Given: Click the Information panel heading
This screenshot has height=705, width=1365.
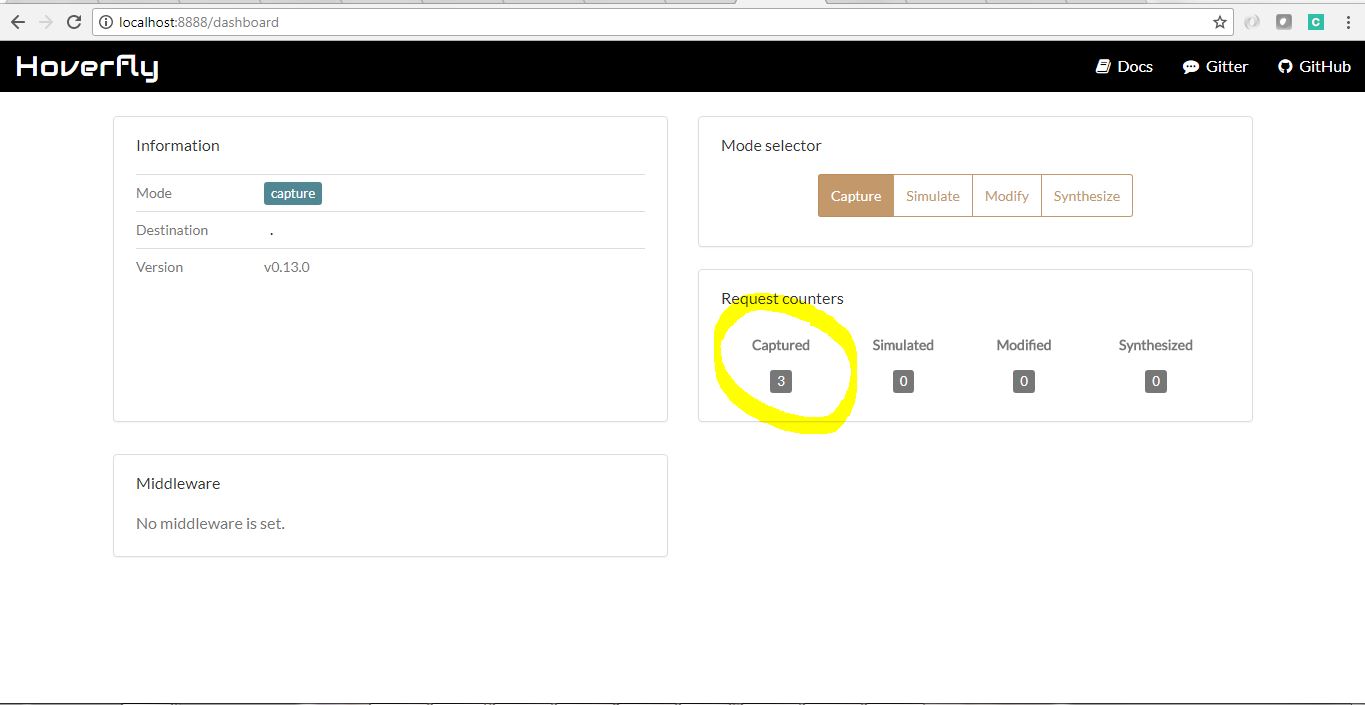Looking at the screenshot, I should coord(178,145).
